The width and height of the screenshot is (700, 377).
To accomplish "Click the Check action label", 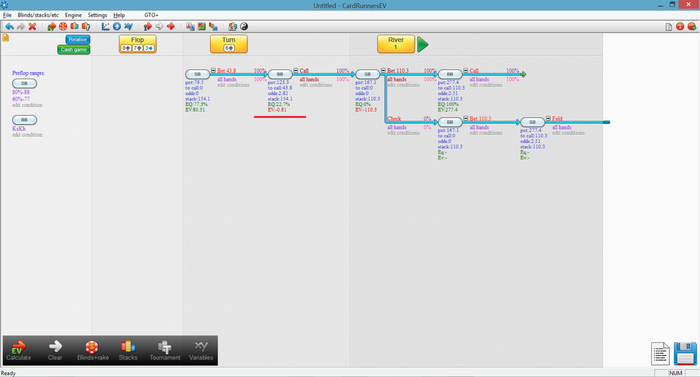I will (x=394, y=119).
